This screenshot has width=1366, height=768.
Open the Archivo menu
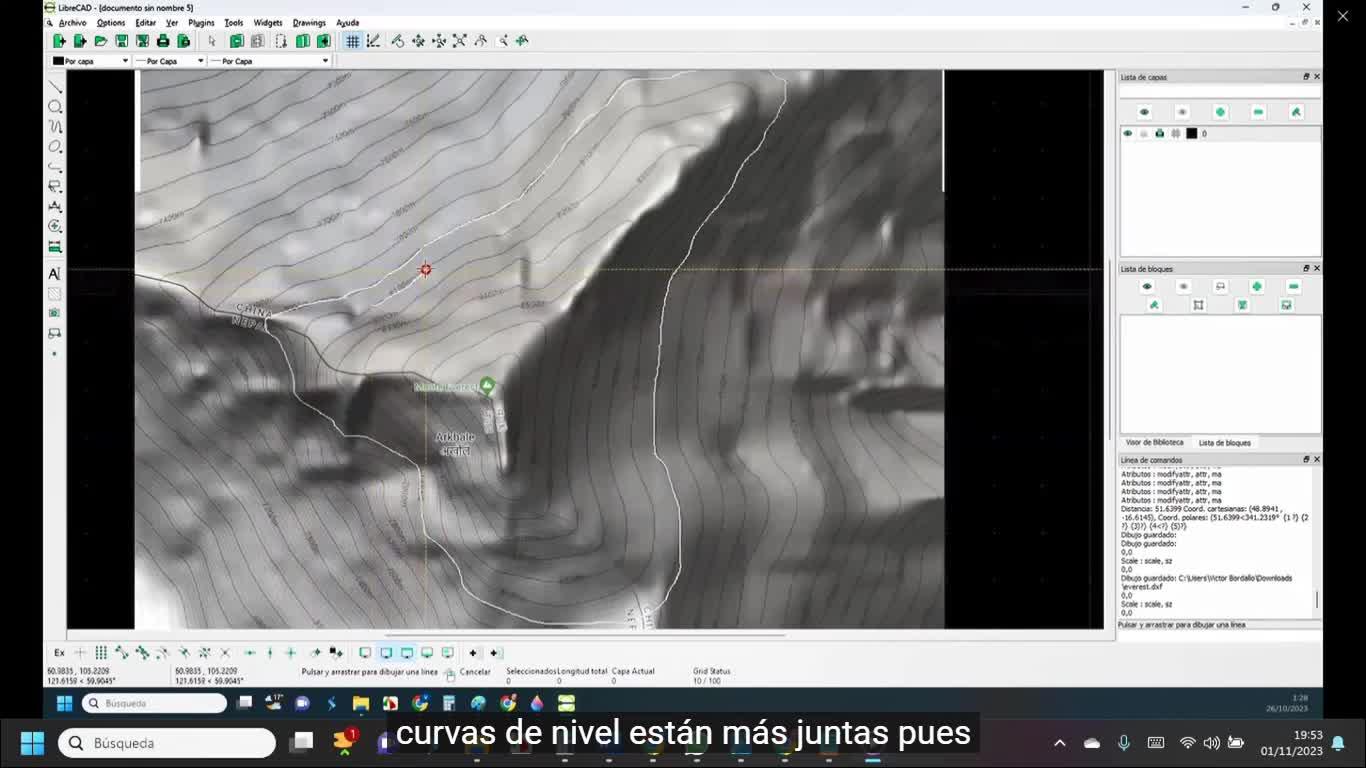pos(72,22)
